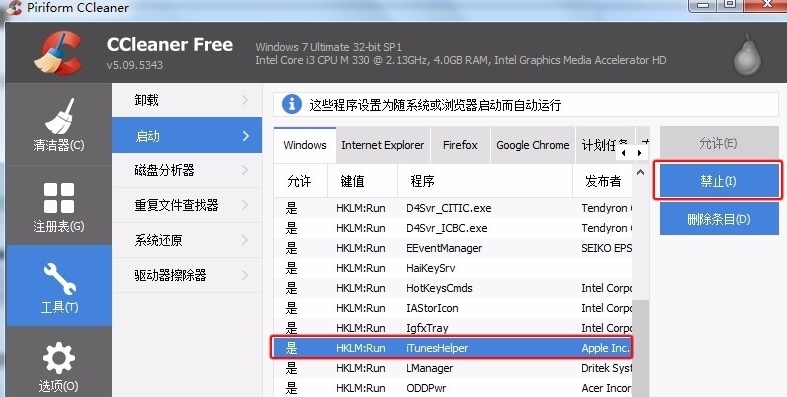Click the pear icon in header
The height and width of the screenshot is (397, 787).
[747, 56]
